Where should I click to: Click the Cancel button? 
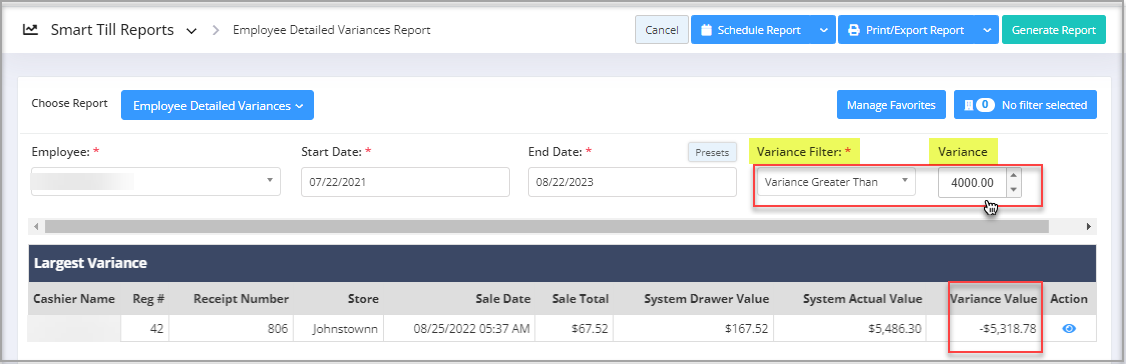pyautogui.click(x=662, y=30)
